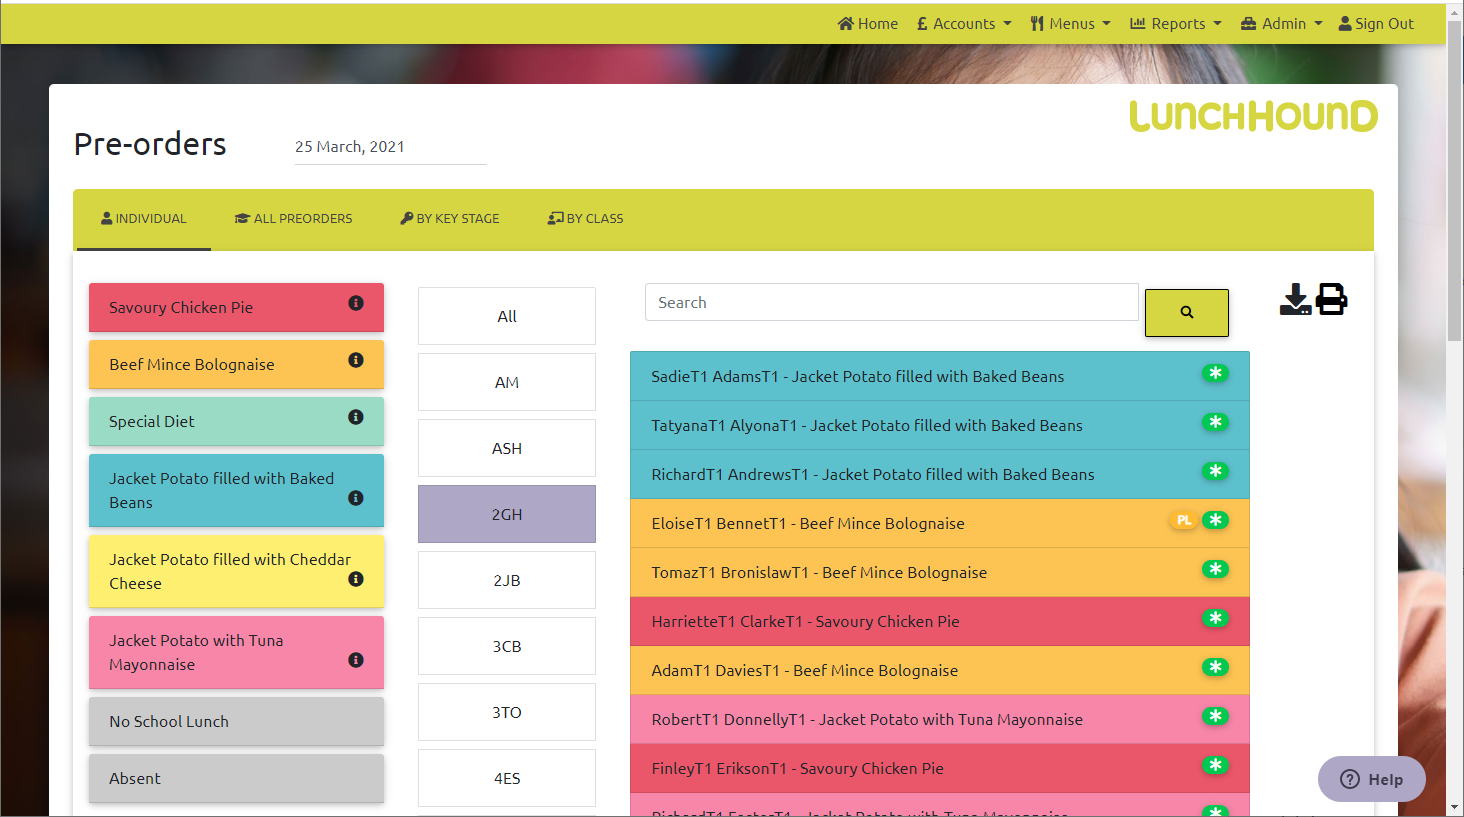Image resolution: width=1464 pixels, height=817 pixels.
Task: Open info icon on Savoury Chicken Pie
Action: pyautogui.click(x=356, y=303)
